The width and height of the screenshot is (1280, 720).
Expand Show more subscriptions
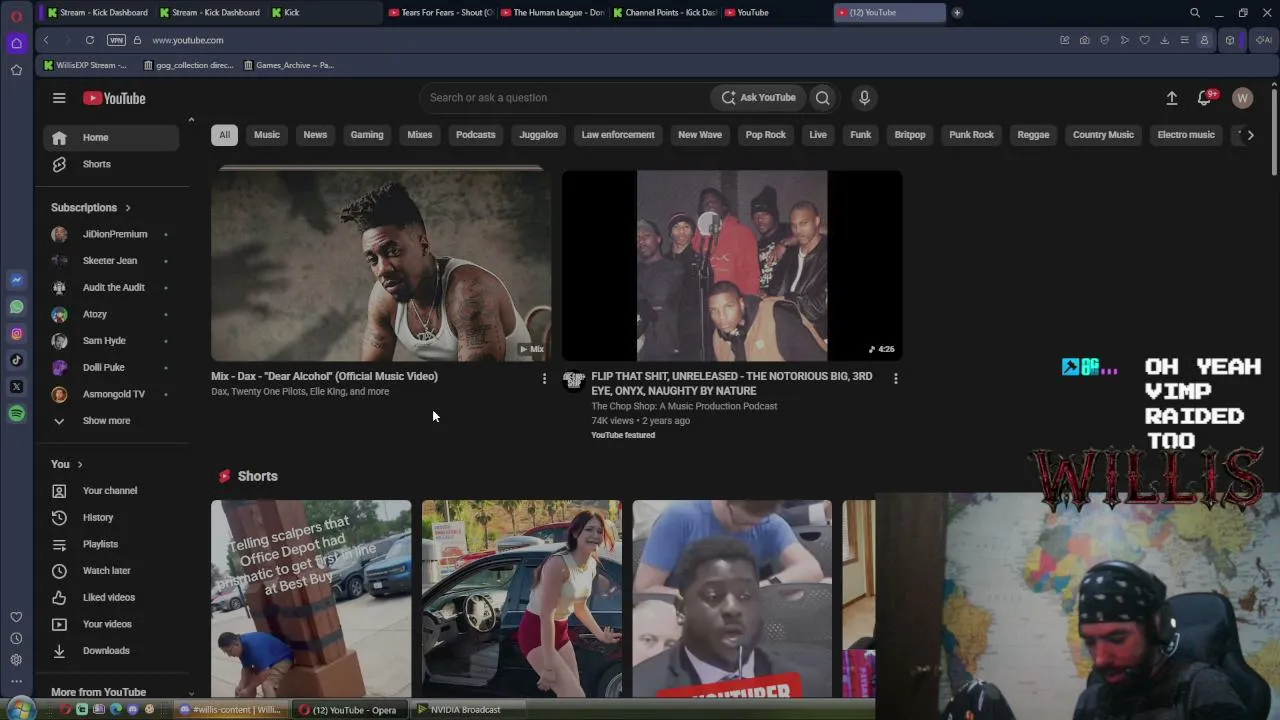[106, 421]
